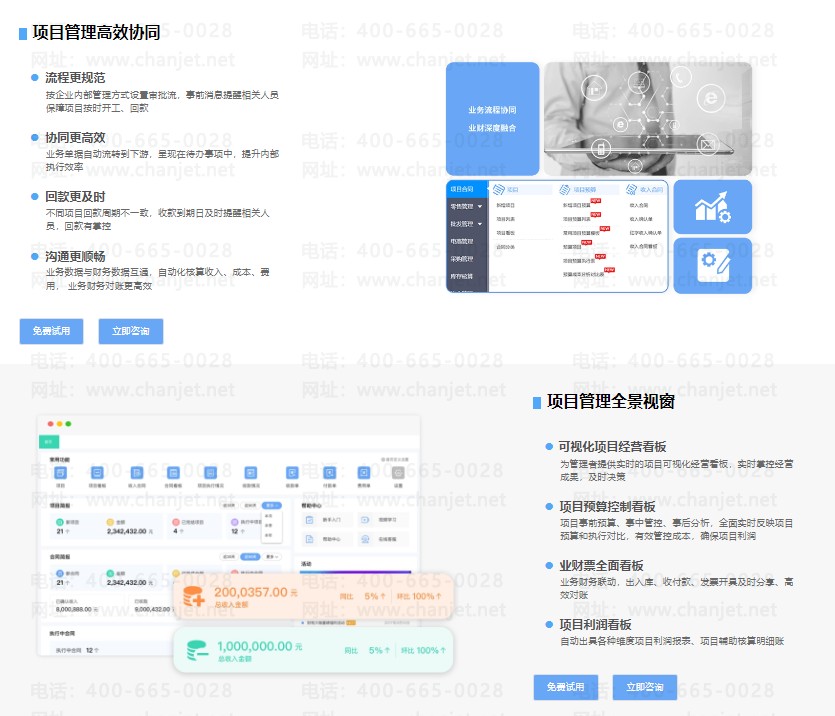The height and width of the screenshot is (716, 835).
Task: Click the 收入合同 column header icon
Action: (632, 190)
